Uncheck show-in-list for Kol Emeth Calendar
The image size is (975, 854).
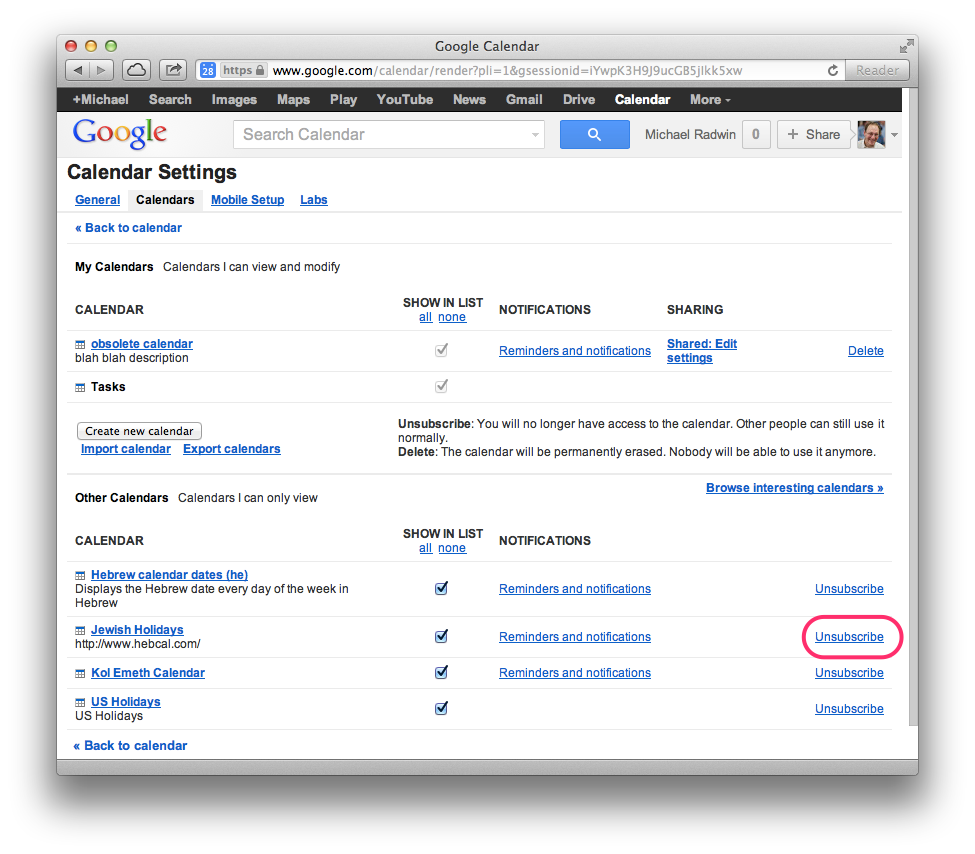[x=441, y=672]
